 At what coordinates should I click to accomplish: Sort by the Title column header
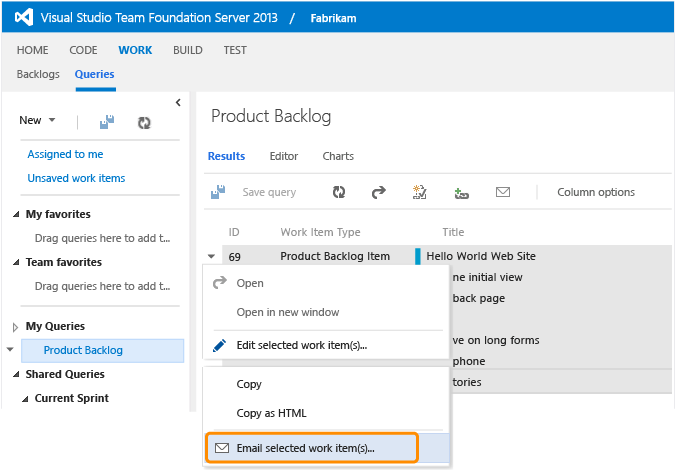pos(453,232)
